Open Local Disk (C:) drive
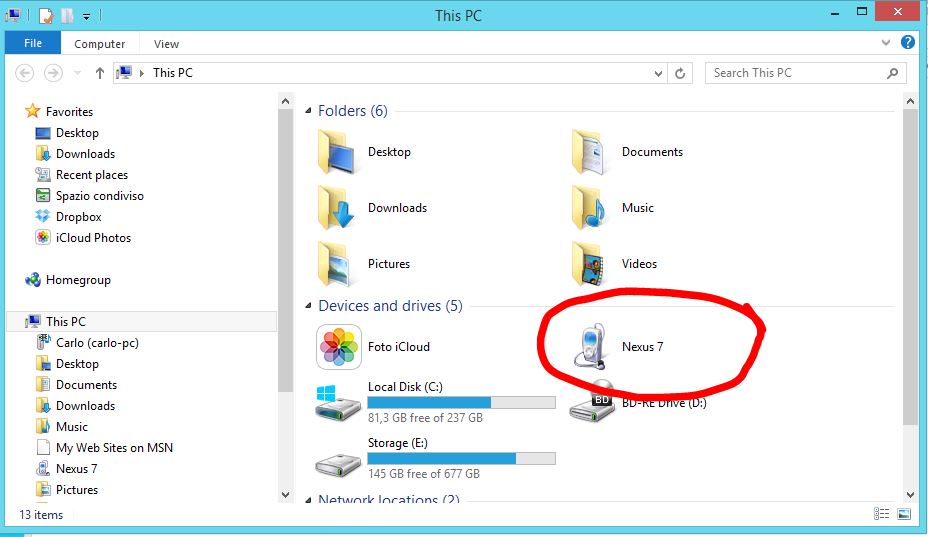This screenshot has height=537, width=928. pos(338,401)
